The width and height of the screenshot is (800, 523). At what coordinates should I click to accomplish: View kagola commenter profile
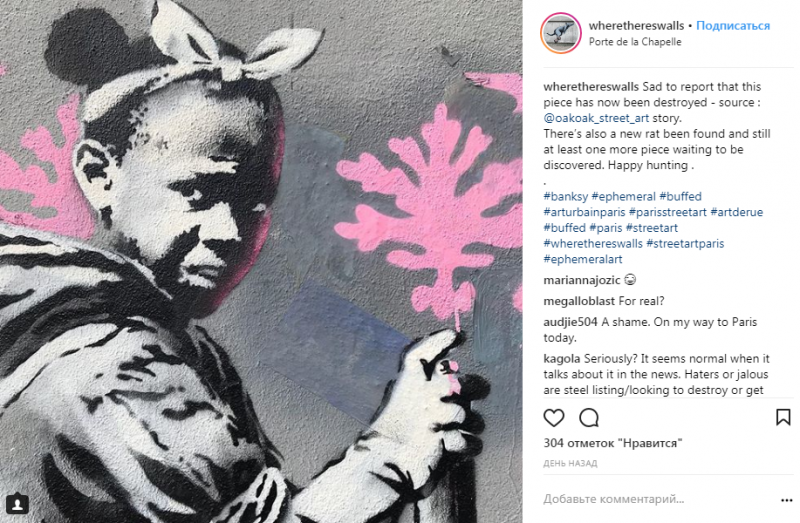pyautogui.click(x=562, y=359)
